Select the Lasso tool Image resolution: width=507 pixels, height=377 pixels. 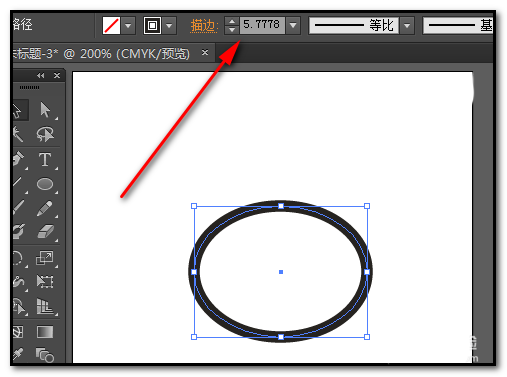point(45,134)
